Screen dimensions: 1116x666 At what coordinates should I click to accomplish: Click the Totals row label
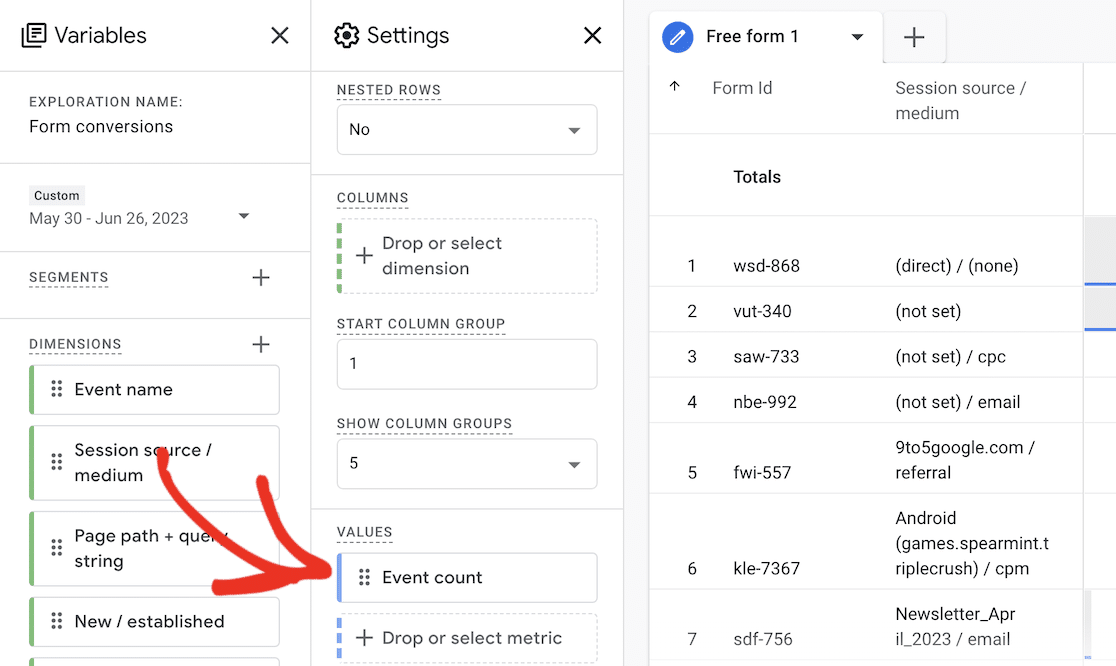coord(757,176)
